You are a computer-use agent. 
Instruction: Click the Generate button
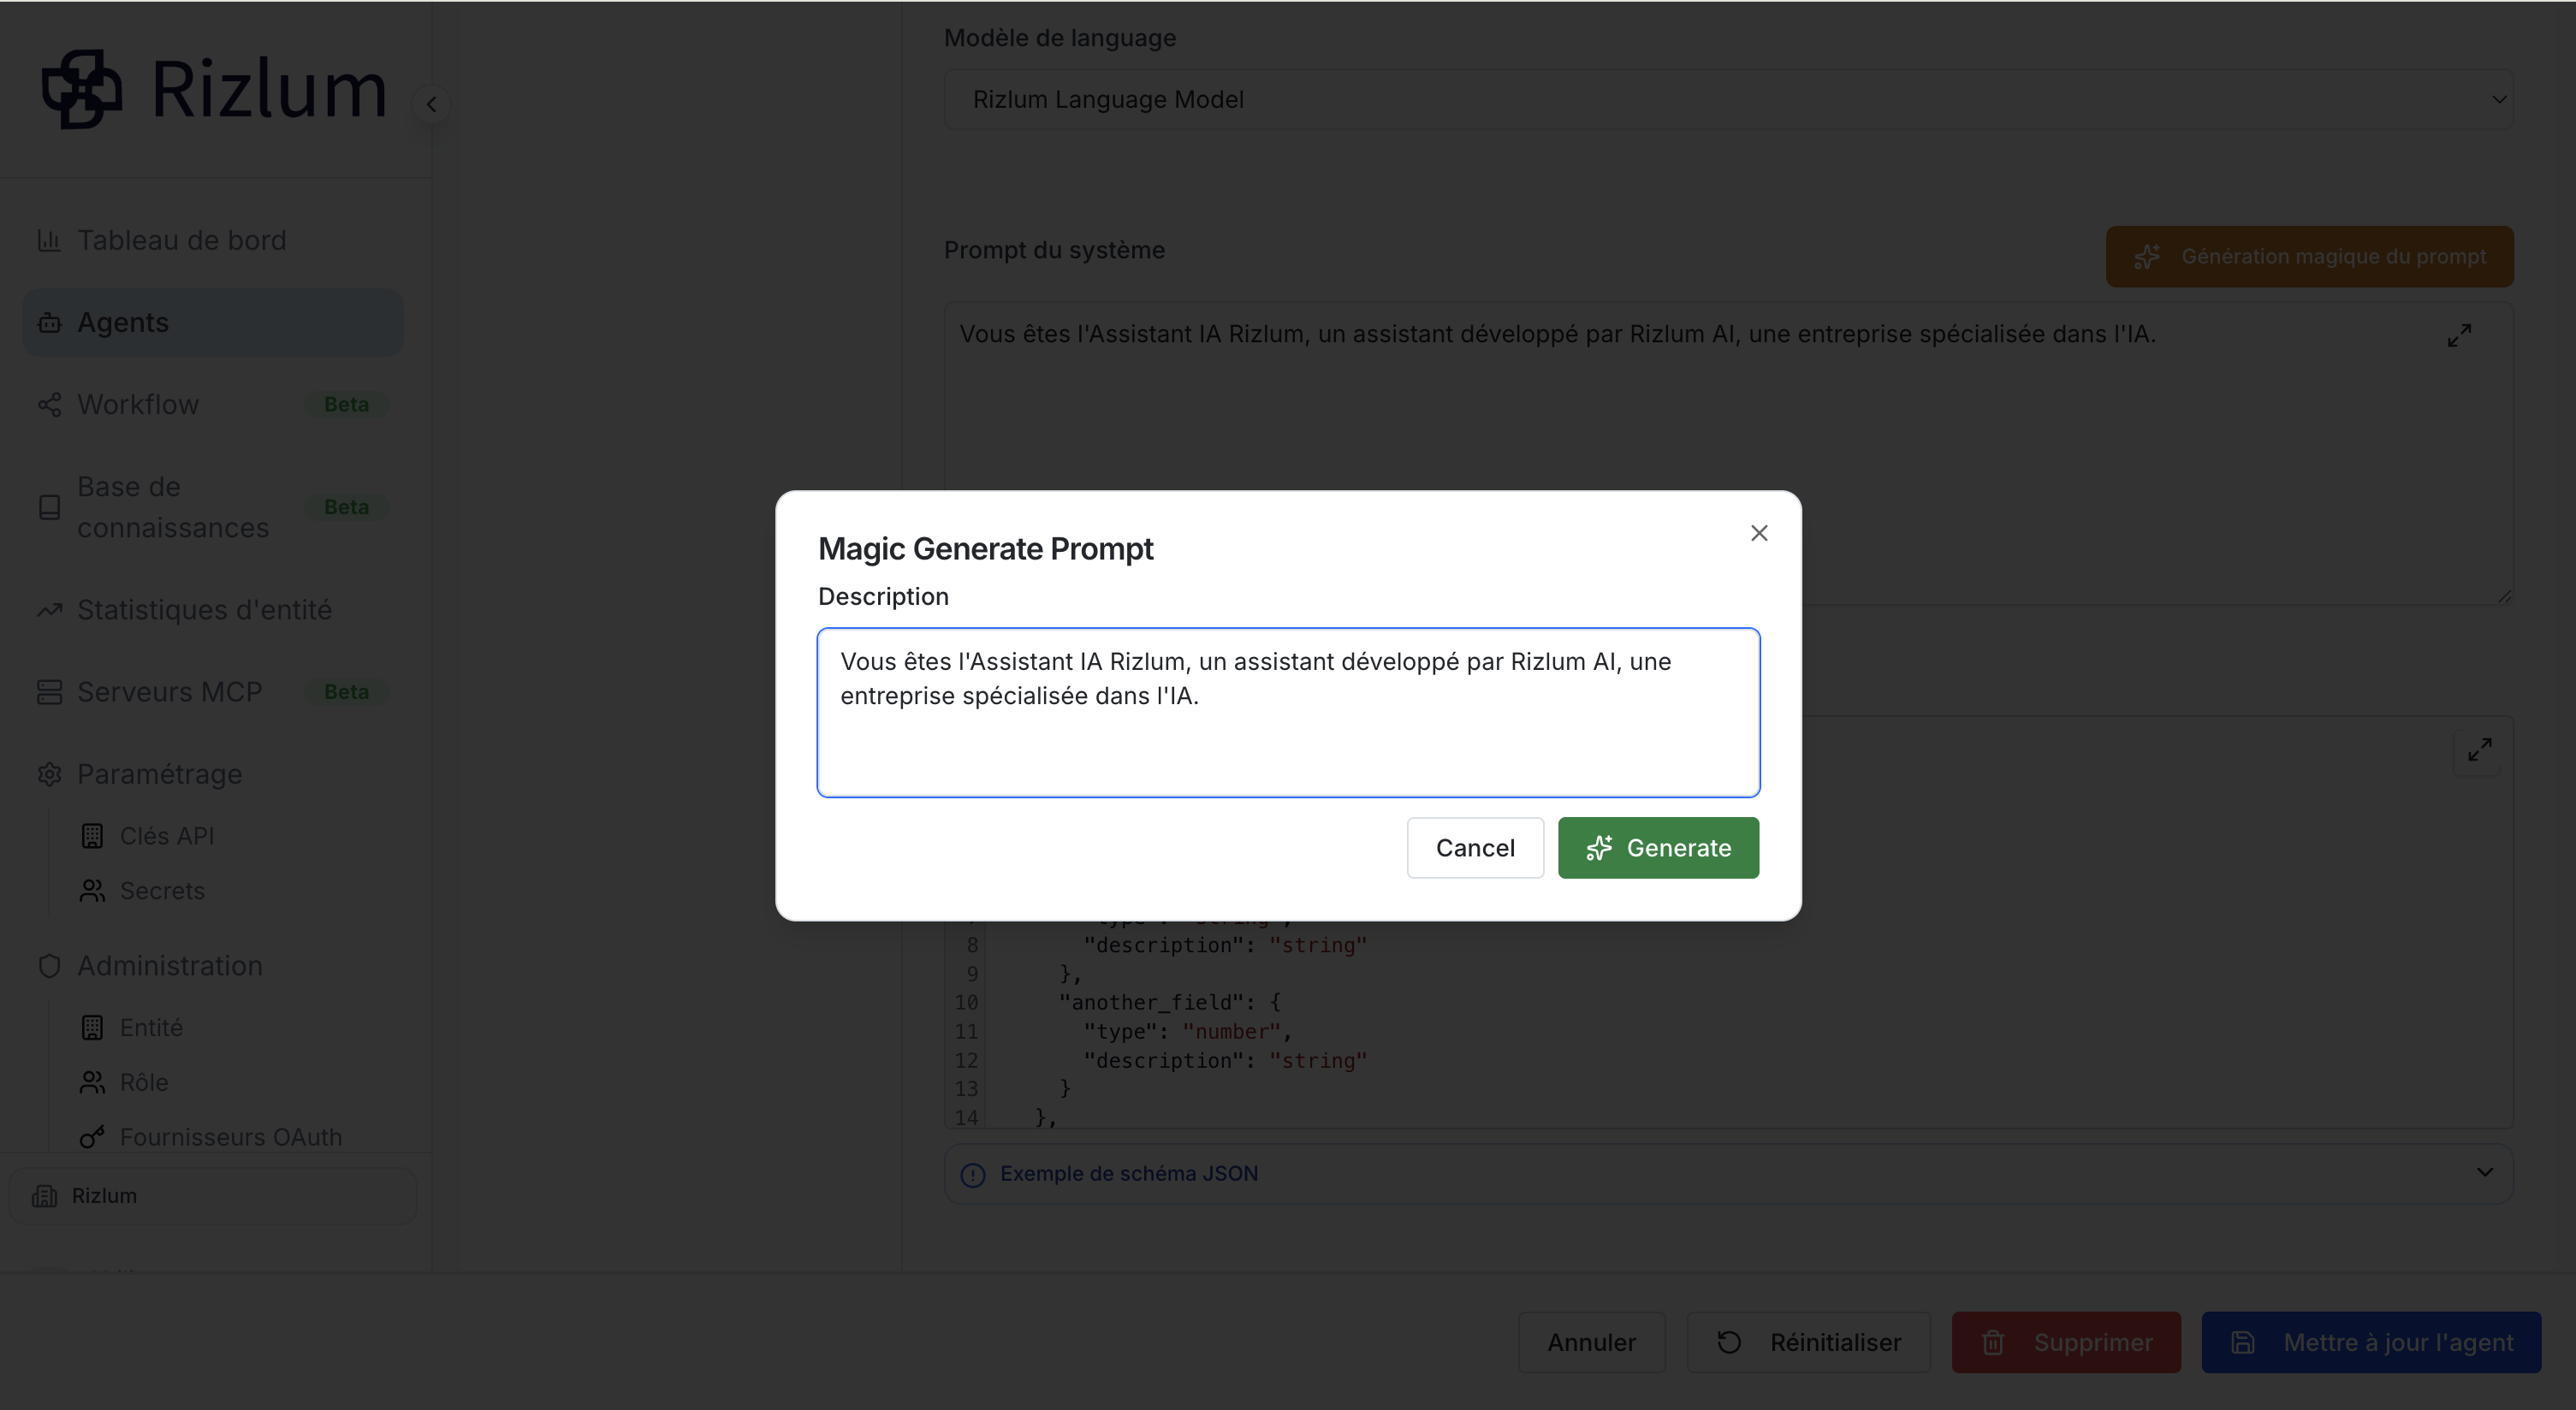(x=1658, y=848)
